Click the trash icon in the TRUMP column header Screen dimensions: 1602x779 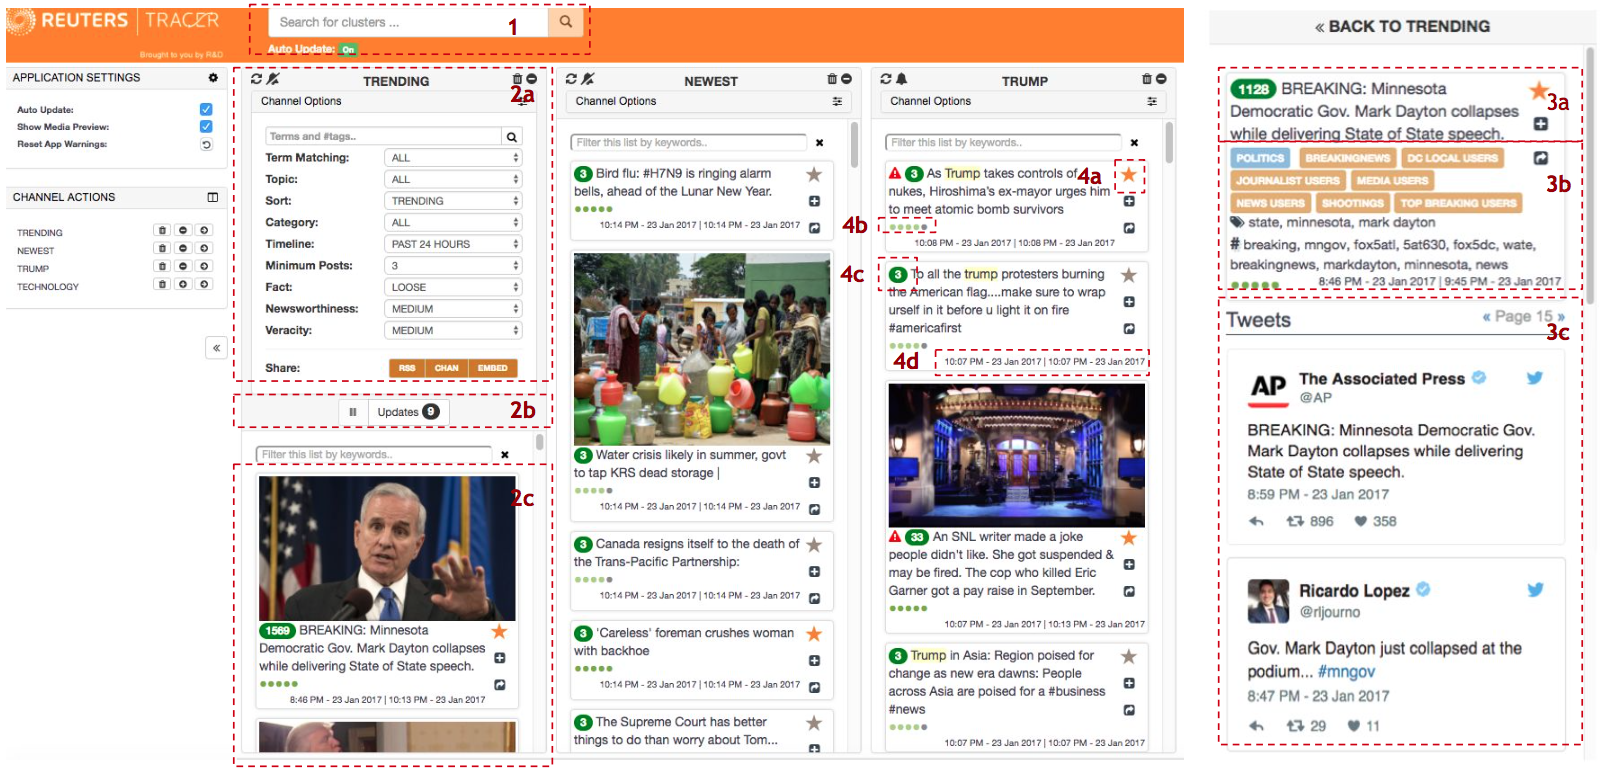(1147, 79)
